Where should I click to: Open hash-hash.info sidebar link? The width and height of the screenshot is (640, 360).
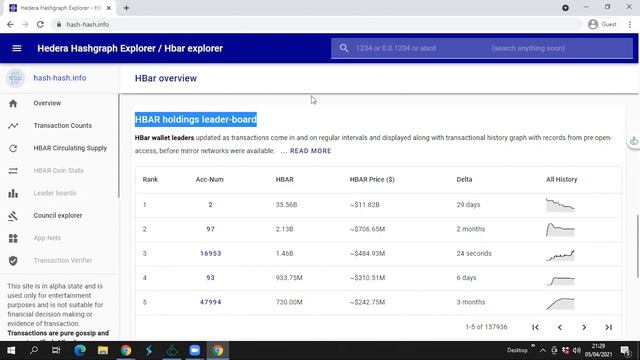pyautogui.click(x=60, y=78)
